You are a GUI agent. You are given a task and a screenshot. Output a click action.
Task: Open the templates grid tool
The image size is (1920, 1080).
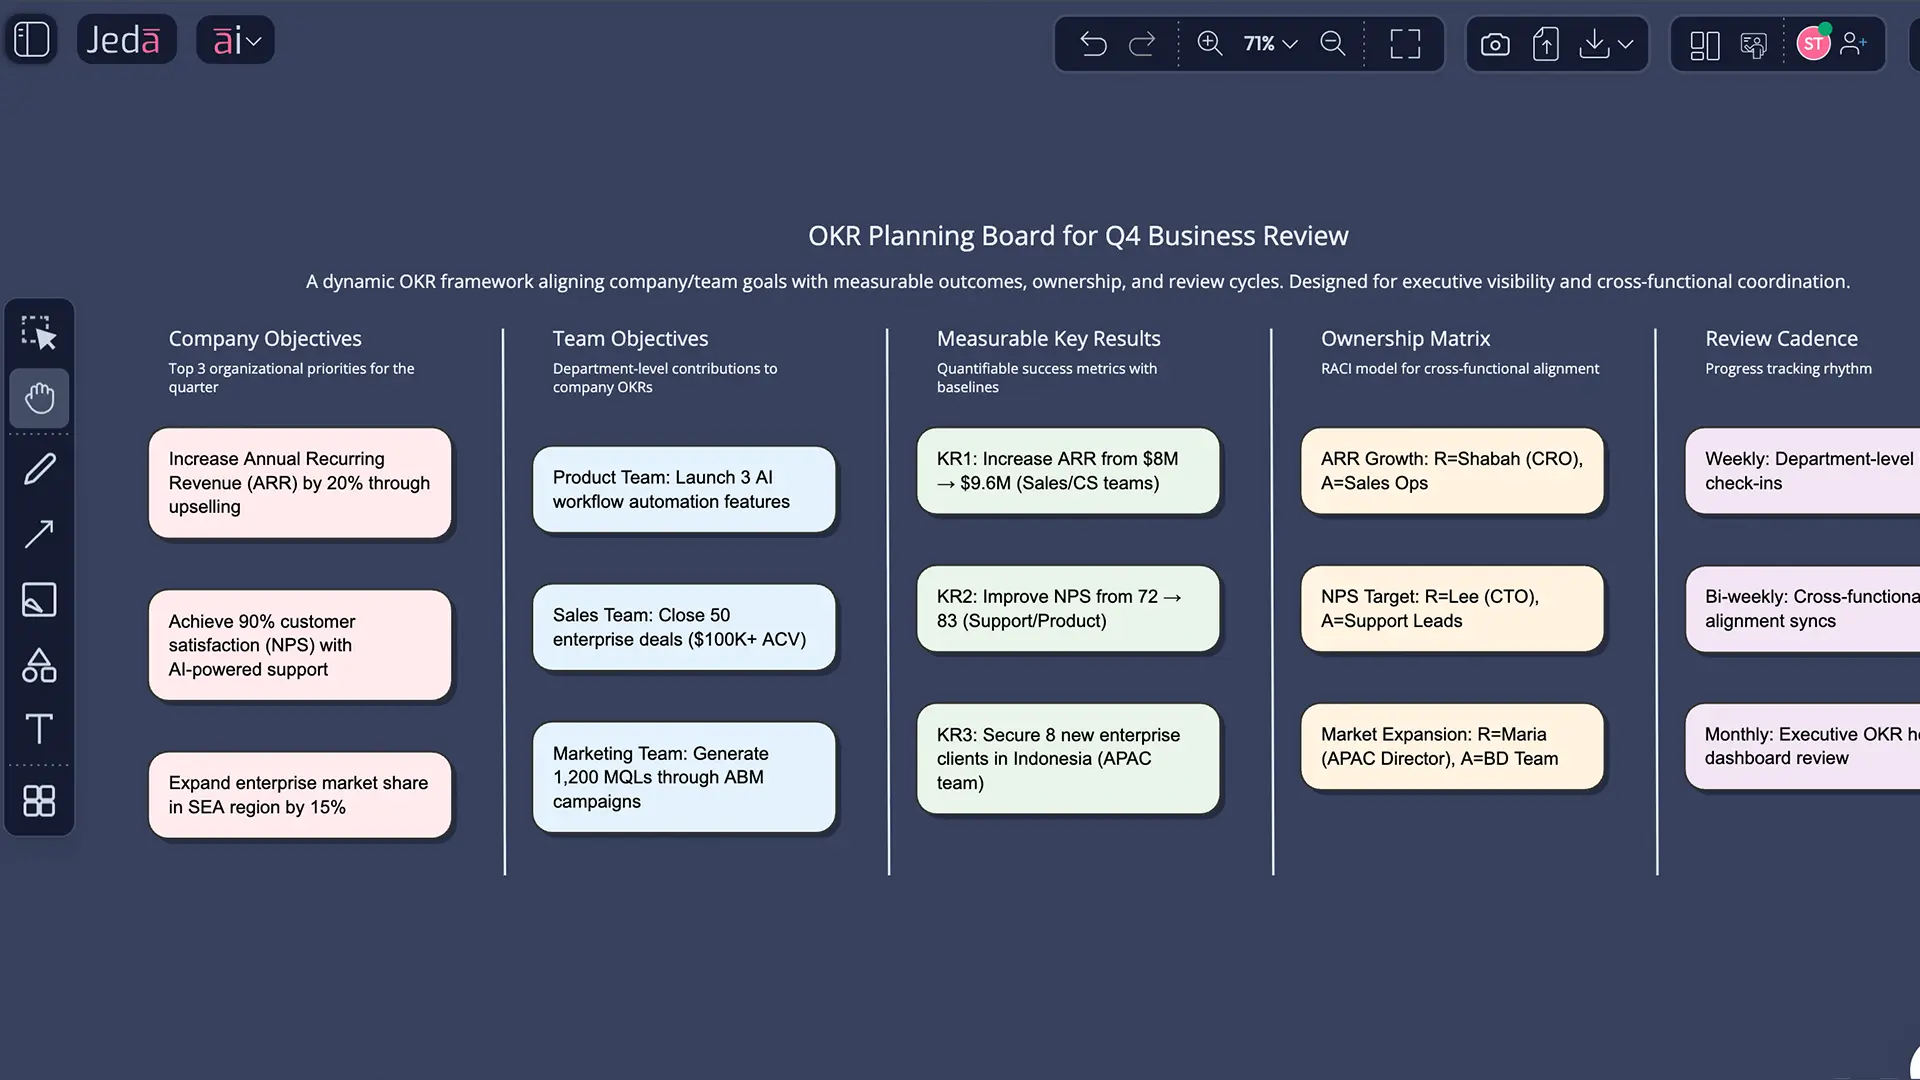(40, 800)
